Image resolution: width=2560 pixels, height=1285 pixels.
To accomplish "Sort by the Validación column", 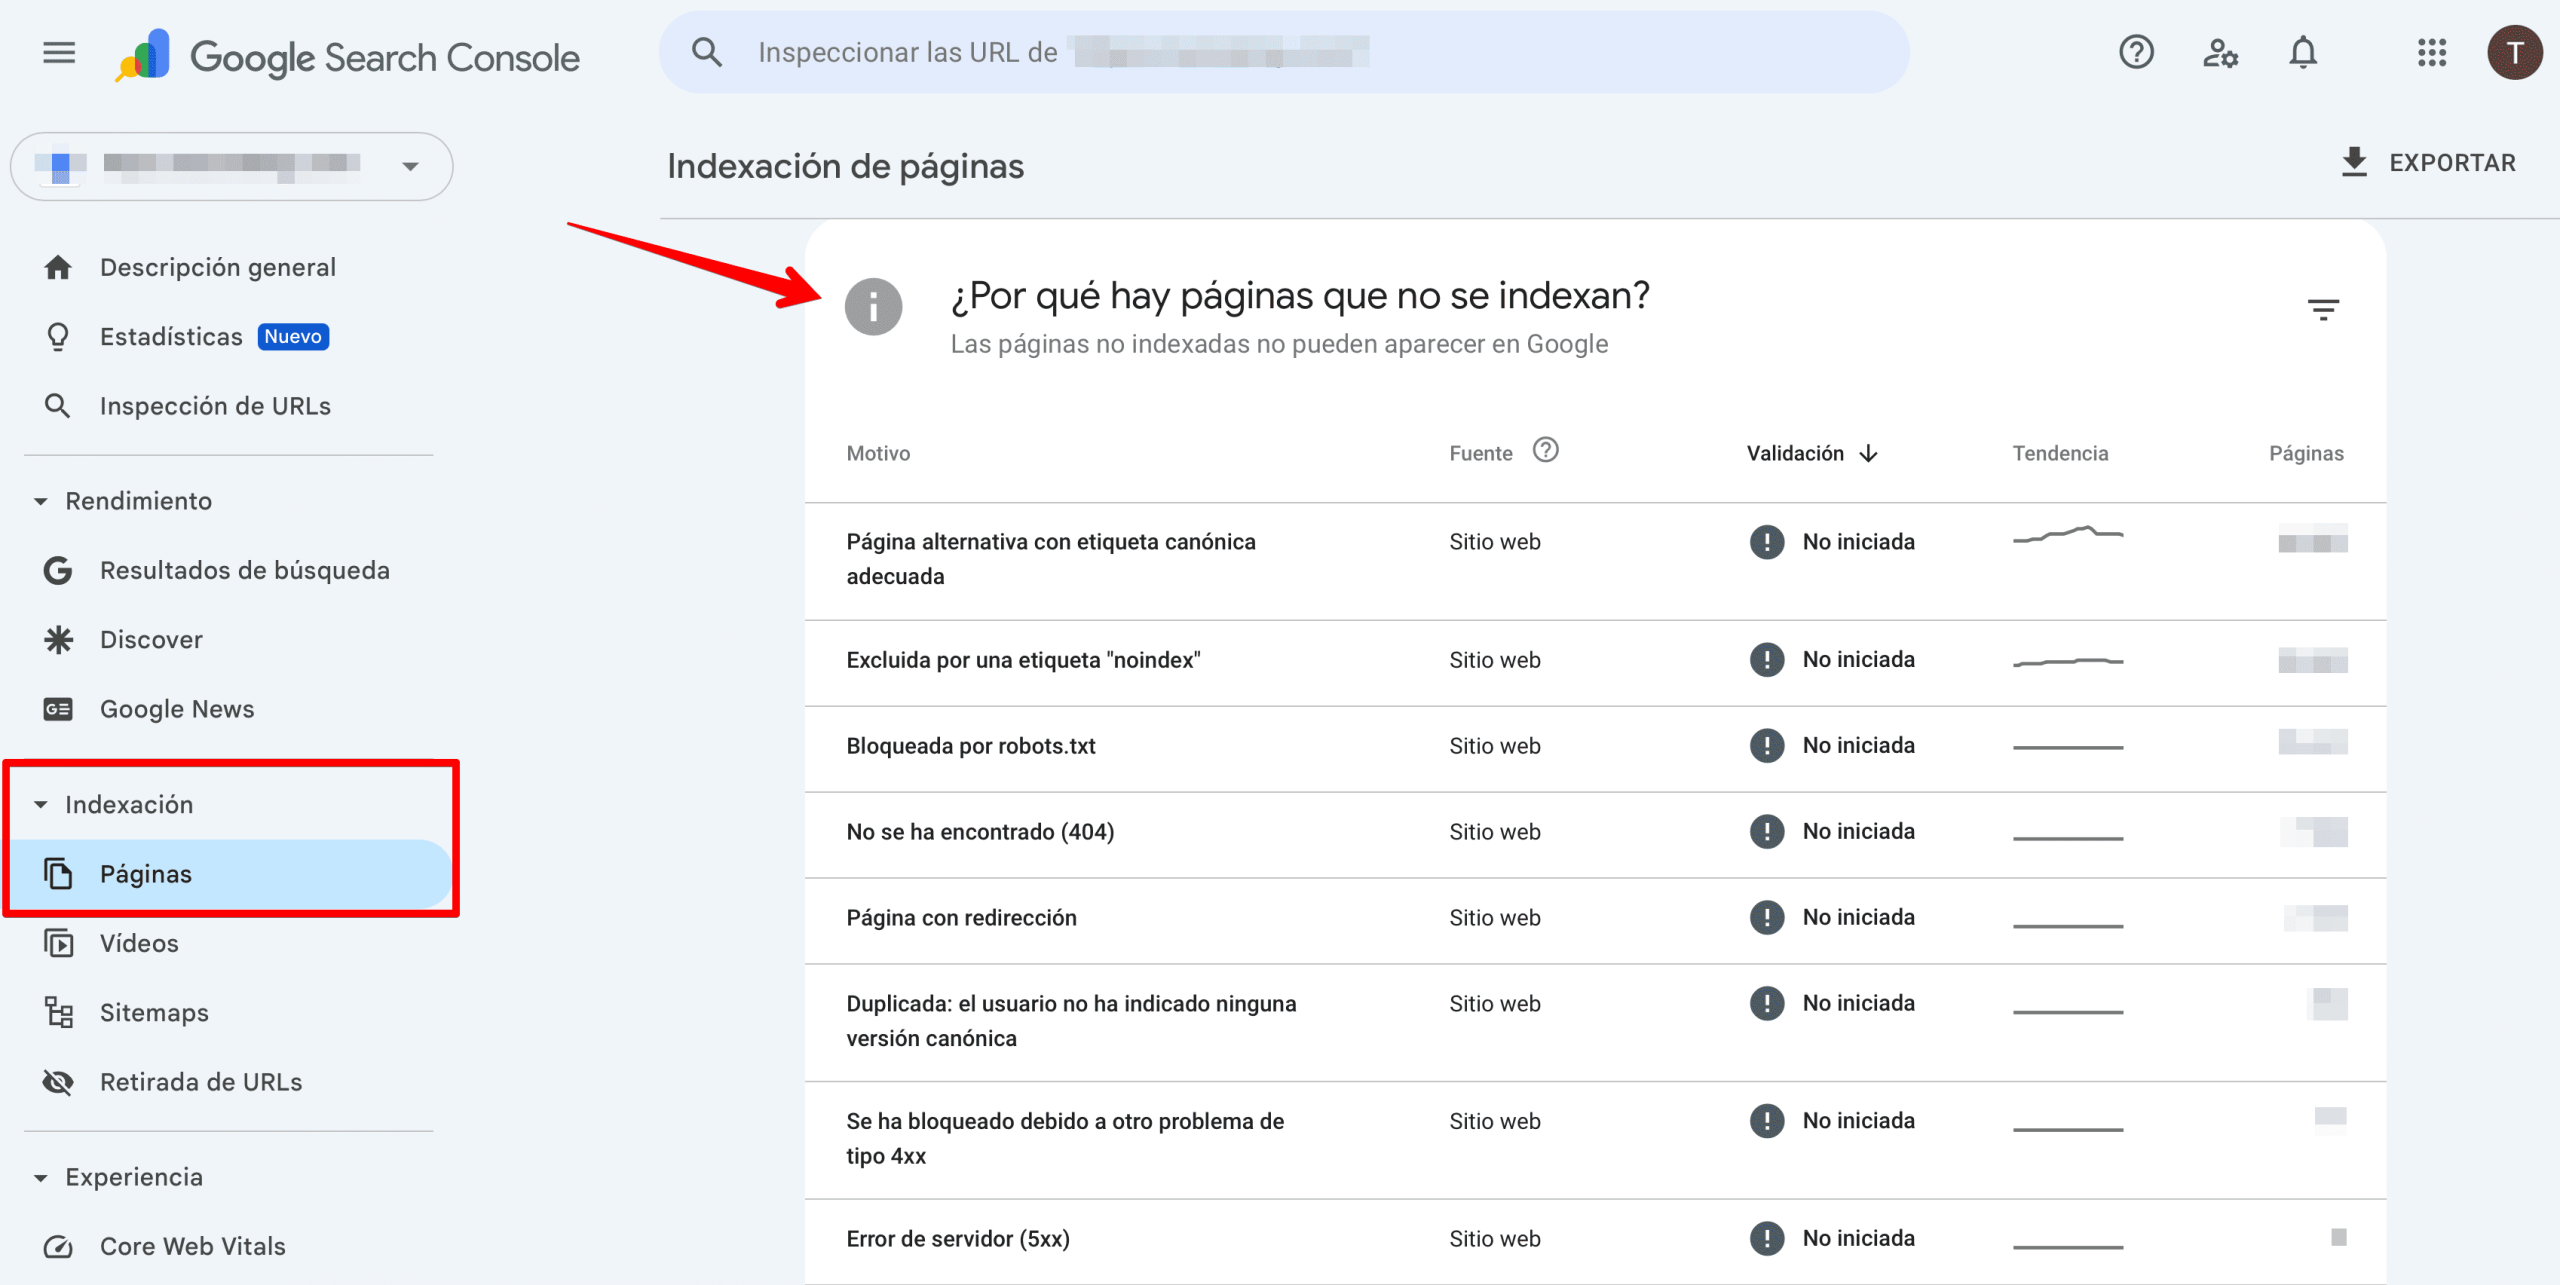I will pyautogui.click(x=1812, y=453).
